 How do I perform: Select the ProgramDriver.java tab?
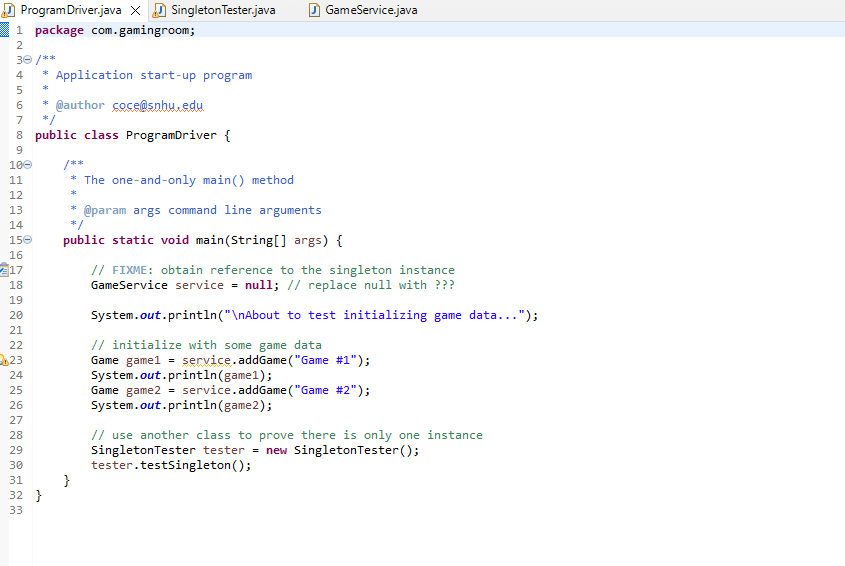coord(71,10)
